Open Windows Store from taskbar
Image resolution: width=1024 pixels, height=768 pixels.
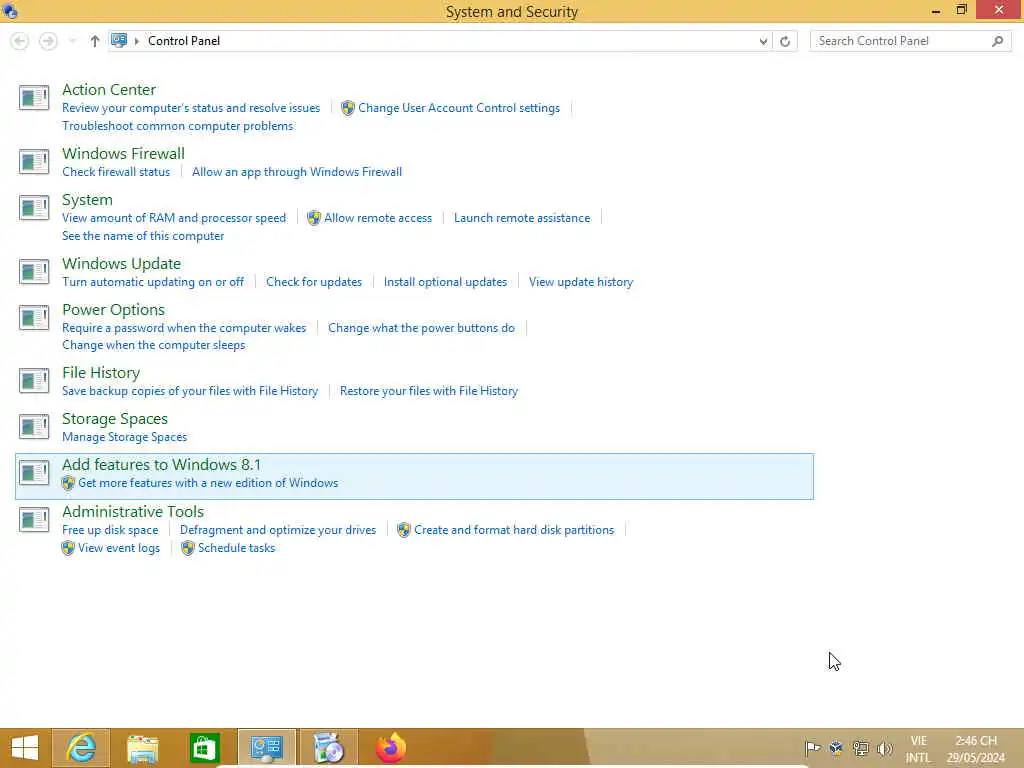tap(204, 748)
